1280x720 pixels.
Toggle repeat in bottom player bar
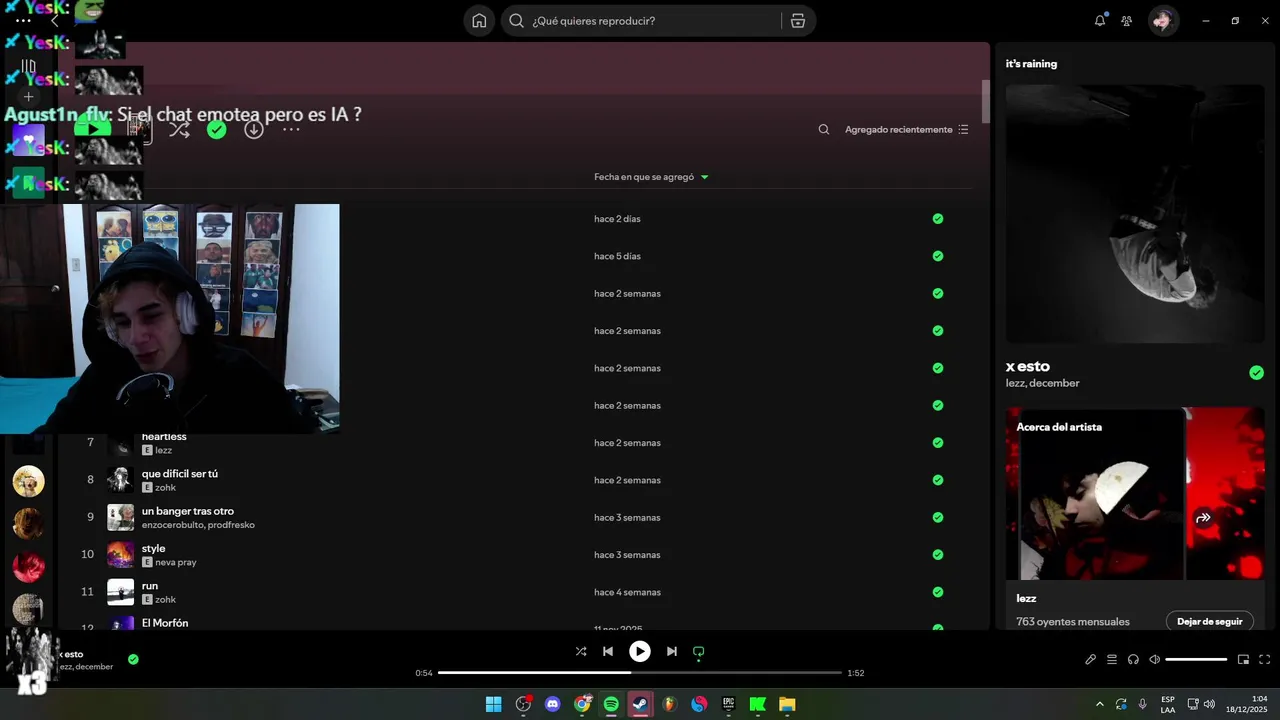[x=699, y=651]
